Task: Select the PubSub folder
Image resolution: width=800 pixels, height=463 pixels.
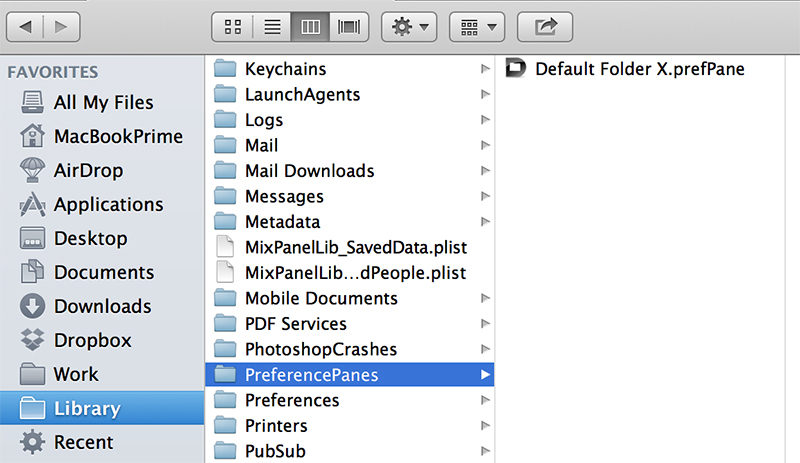Action: (x=349, y=451)
